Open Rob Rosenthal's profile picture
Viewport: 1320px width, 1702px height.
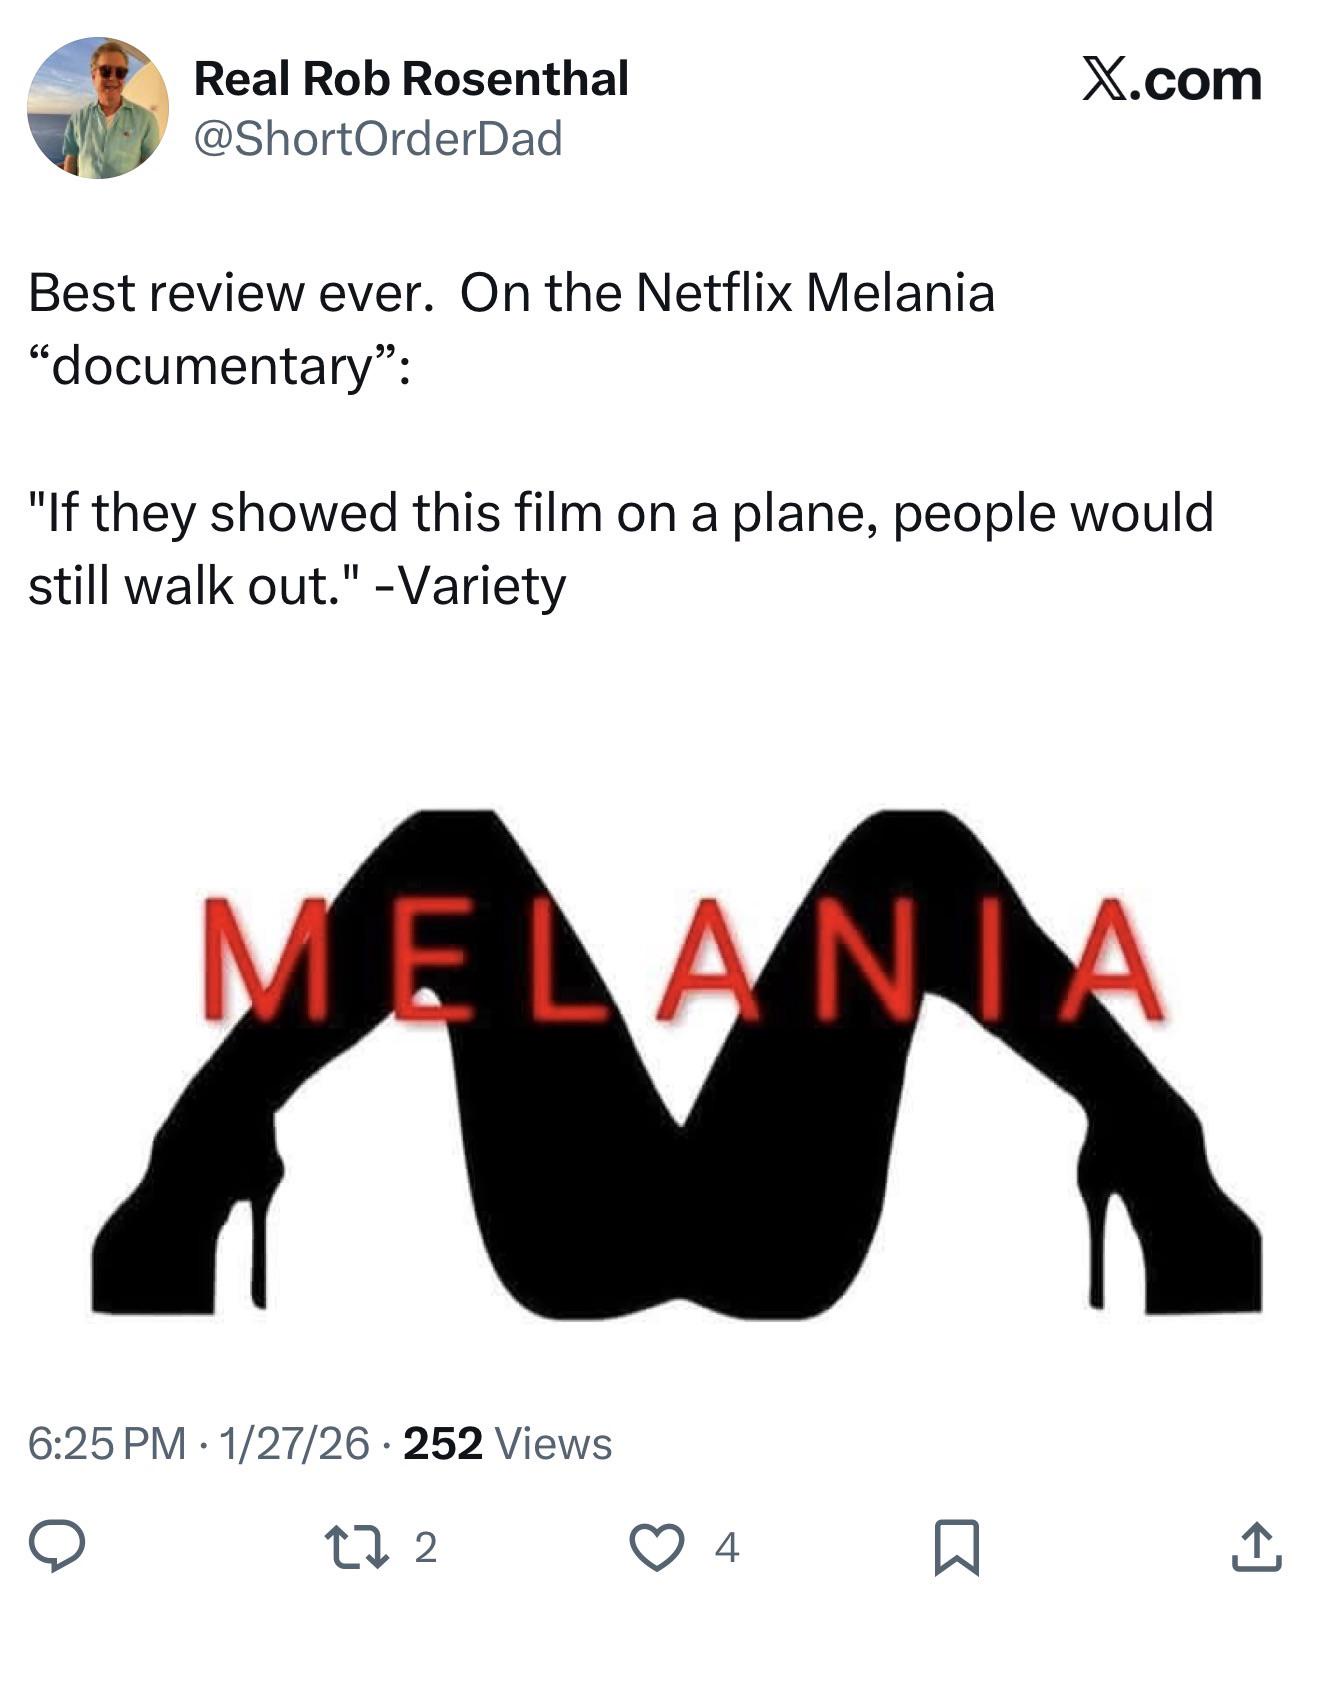click(x=97, y=108)
